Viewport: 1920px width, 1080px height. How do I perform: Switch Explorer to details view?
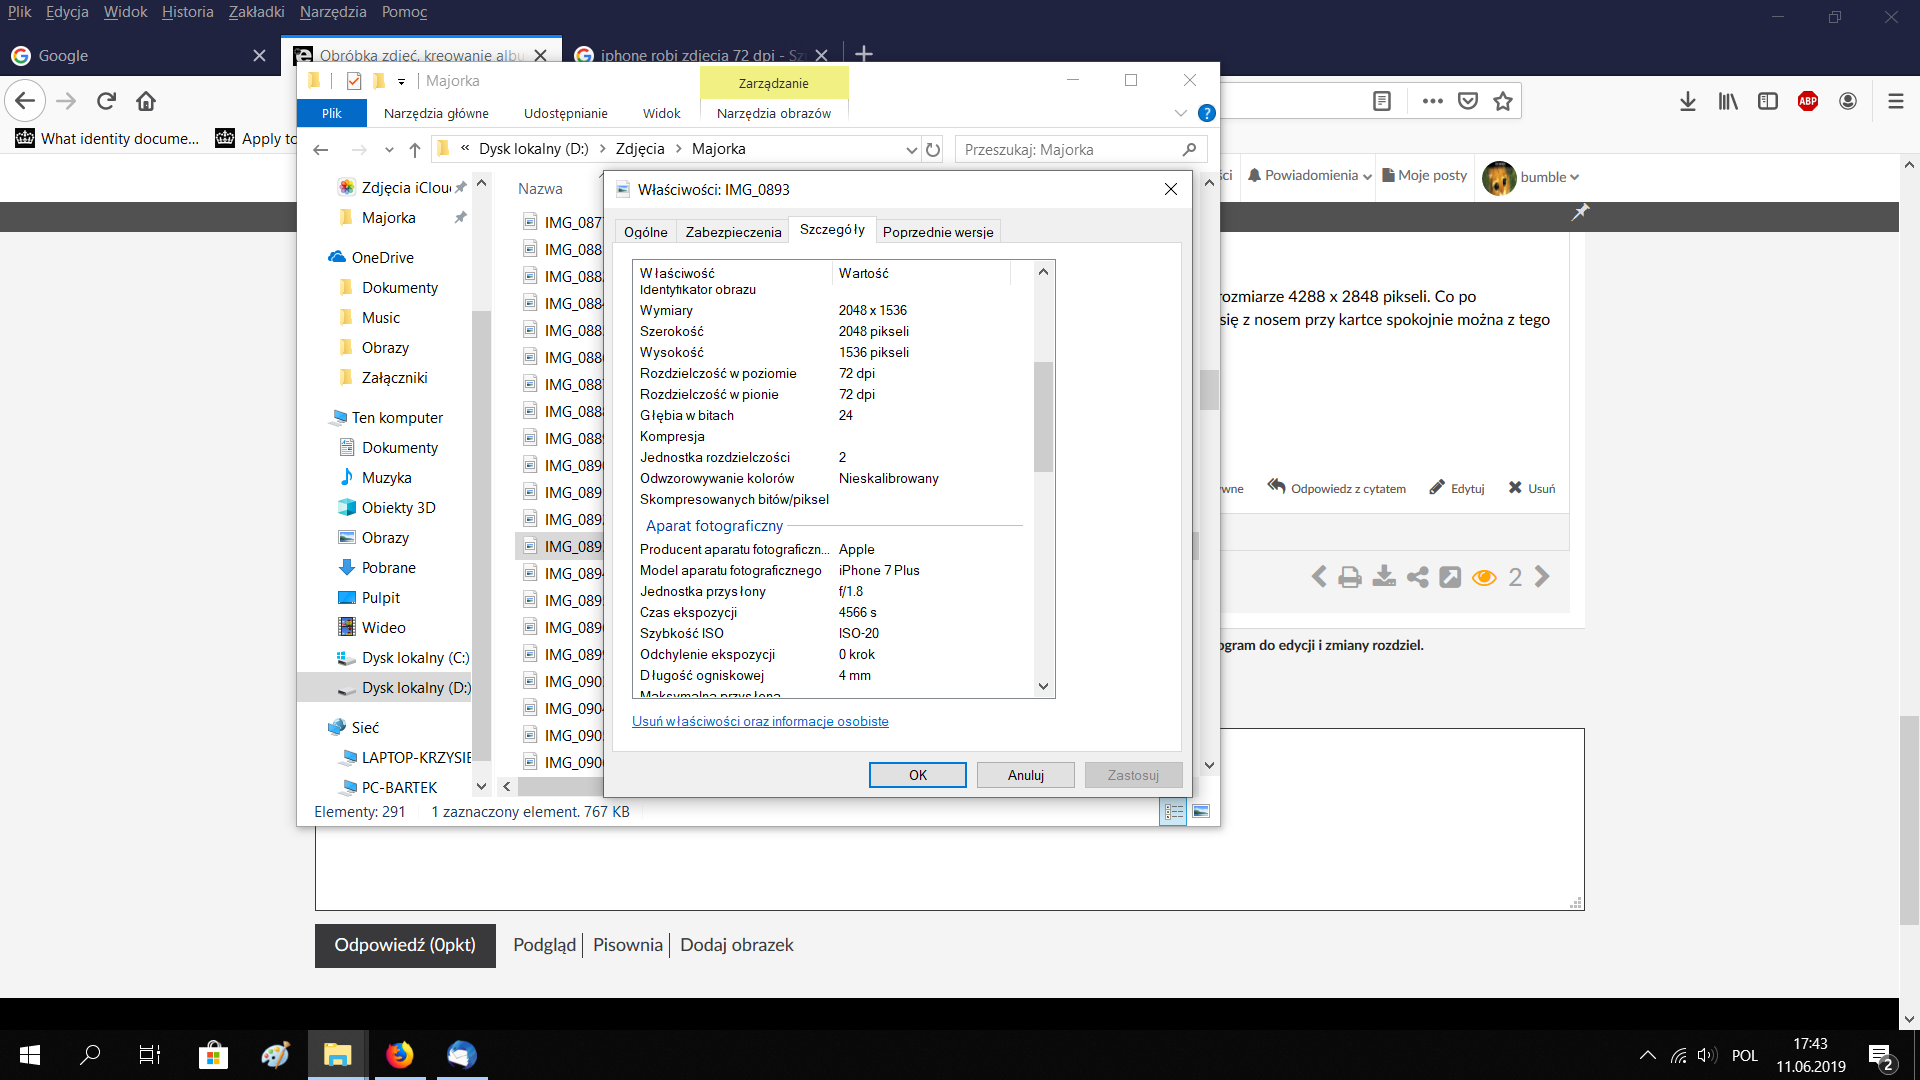coord(1173,812)
